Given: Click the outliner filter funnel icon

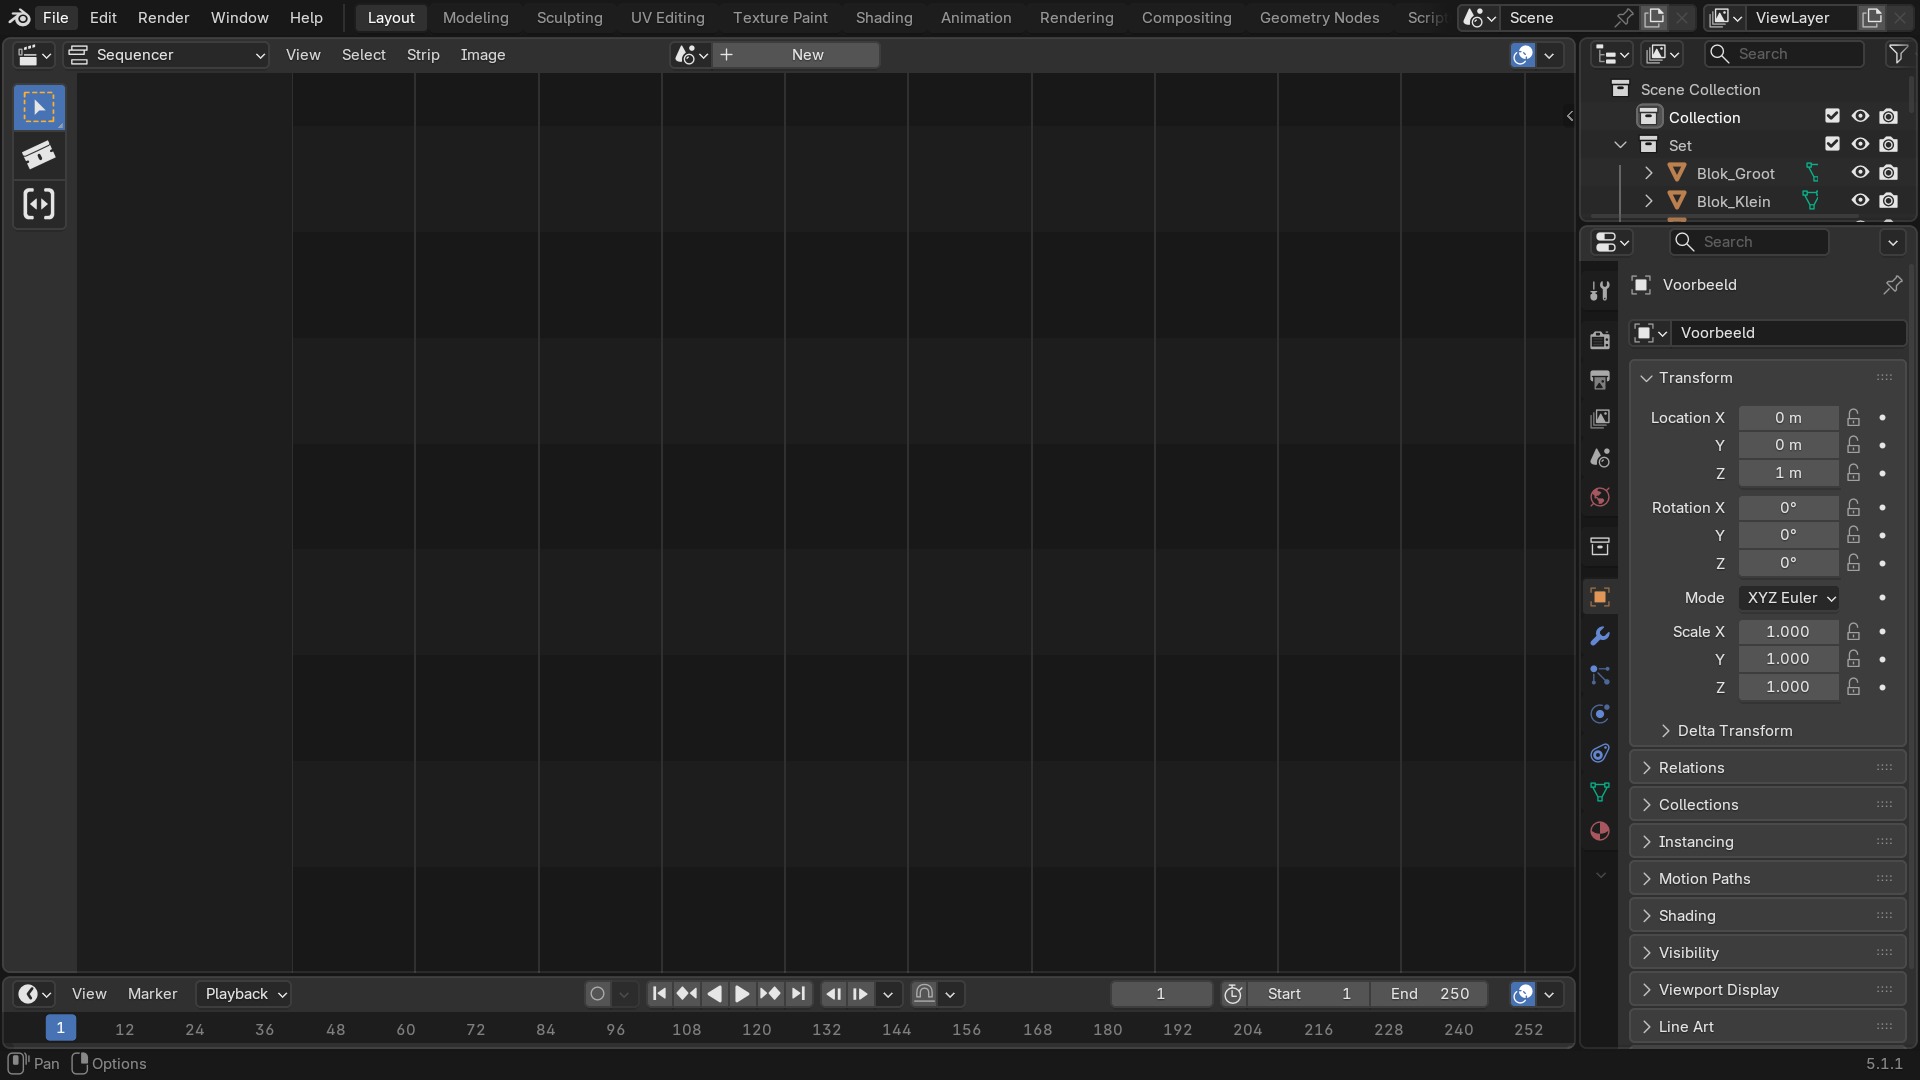Looking at the screenshot, I should point(1897,54).
